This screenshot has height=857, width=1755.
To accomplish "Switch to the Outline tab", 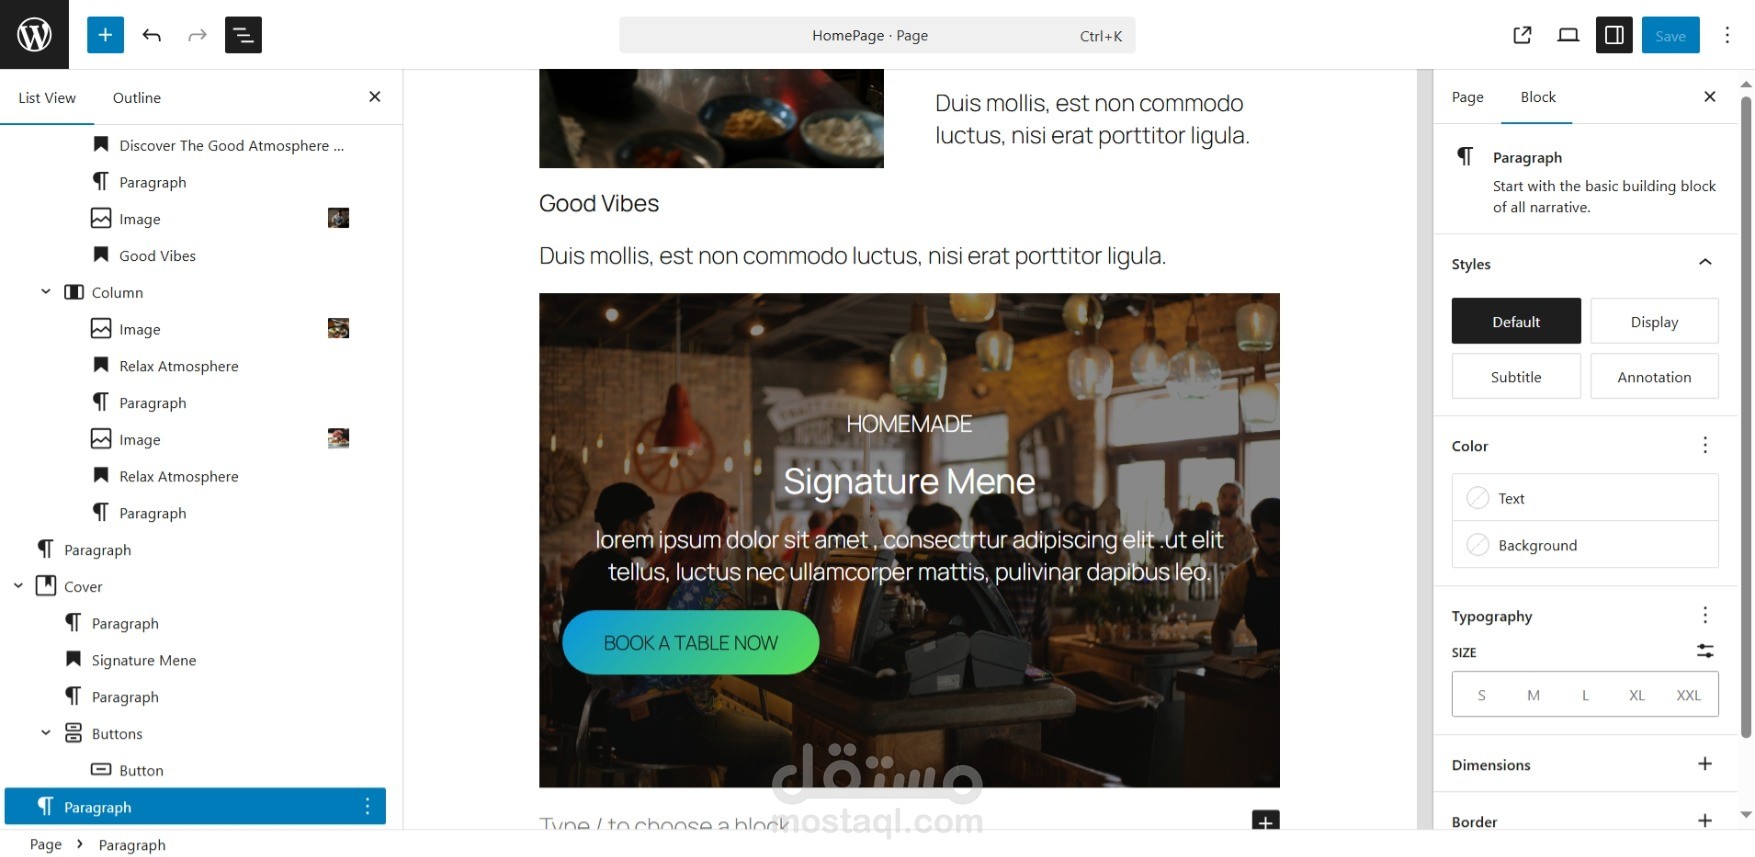I will [137, 98].
